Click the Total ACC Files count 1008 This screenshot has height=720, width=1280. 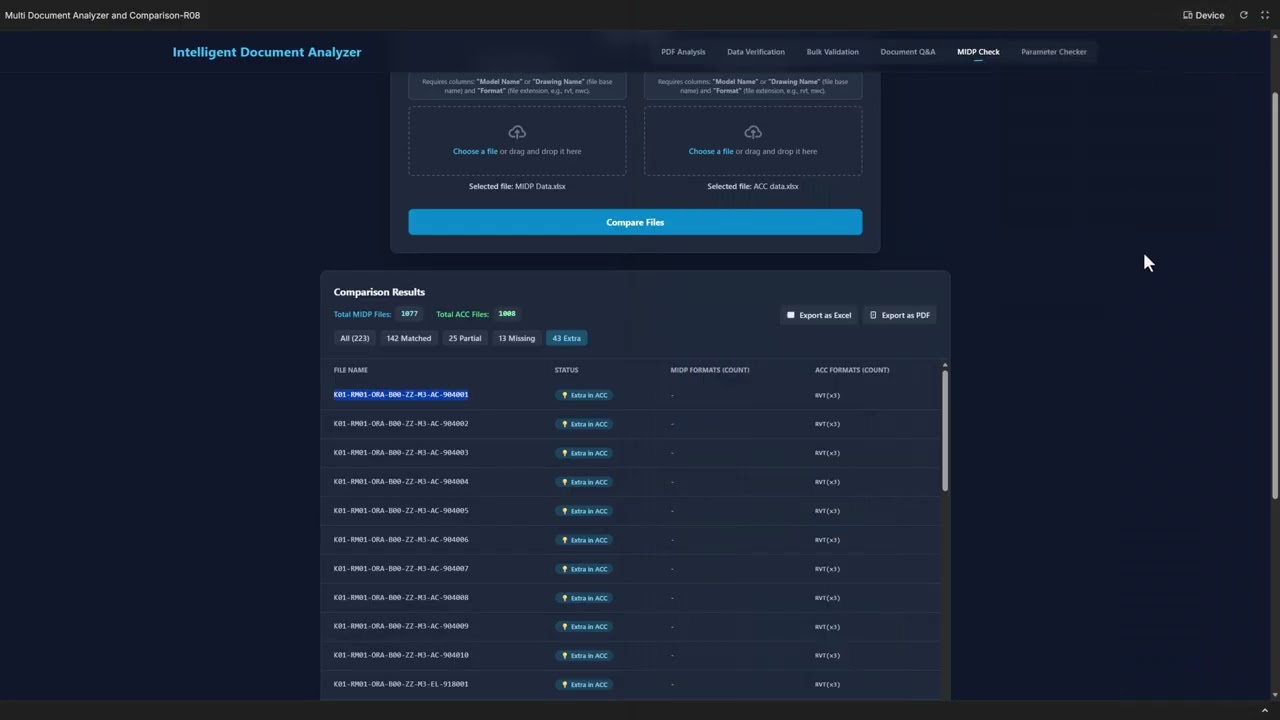507,314
